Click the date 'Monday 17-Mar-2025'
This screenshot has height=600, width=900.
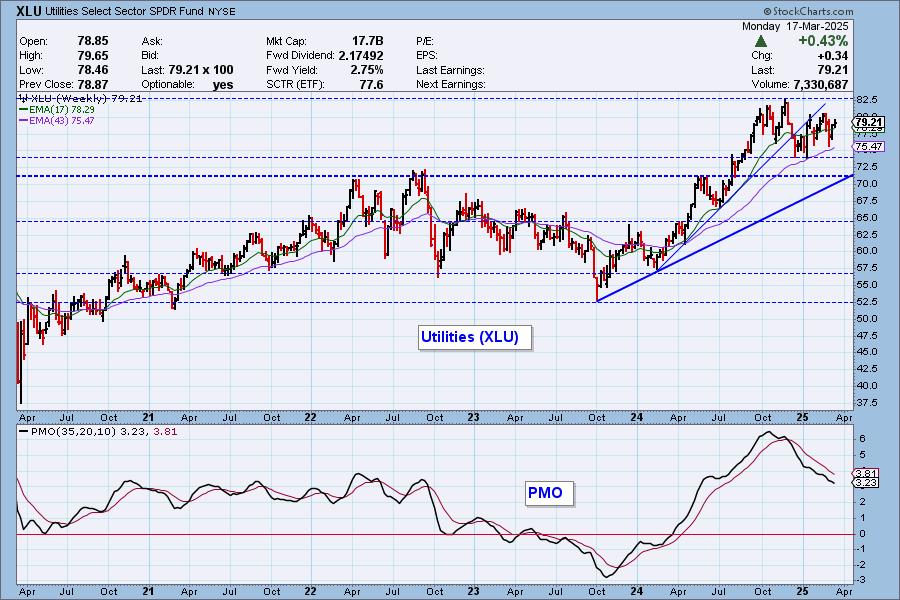click(795, 26)
